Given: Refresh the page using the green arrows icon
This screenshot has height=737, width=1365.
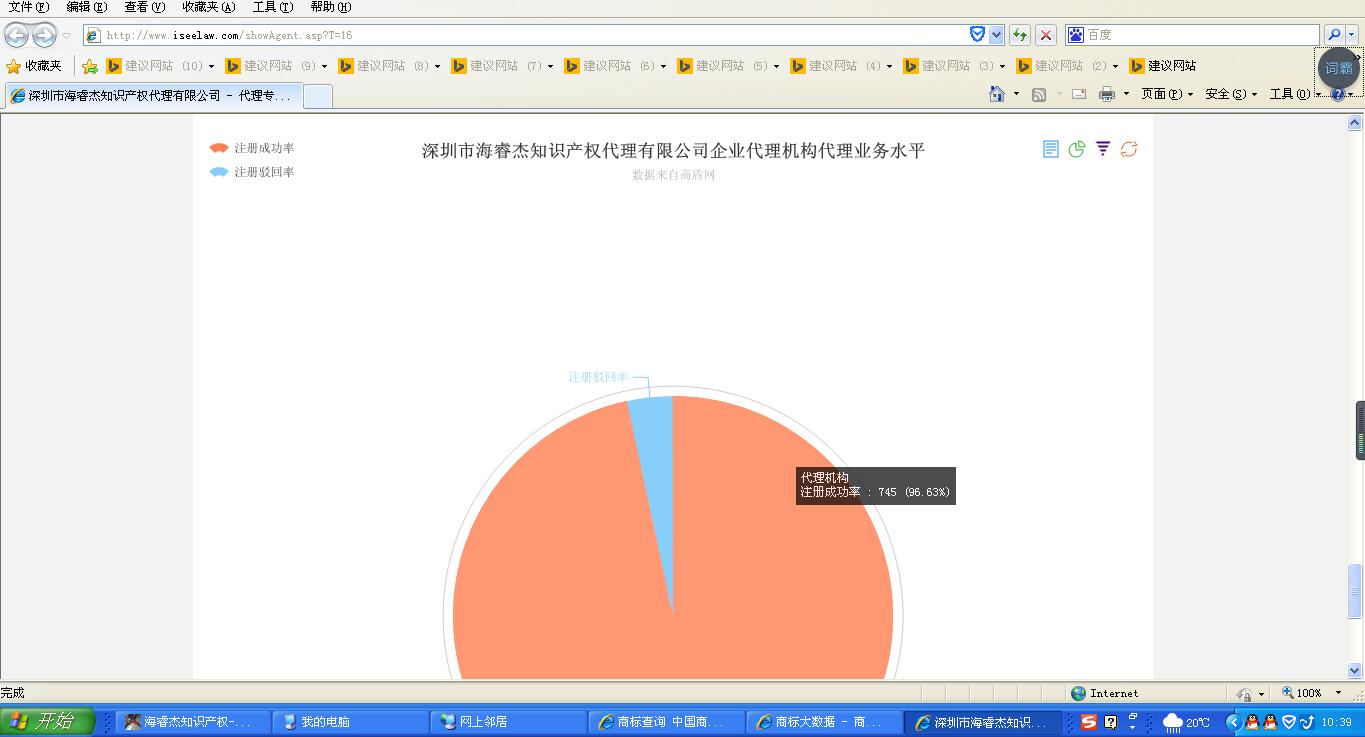Looking at the screenshot, I should (x=1020, y=35).
